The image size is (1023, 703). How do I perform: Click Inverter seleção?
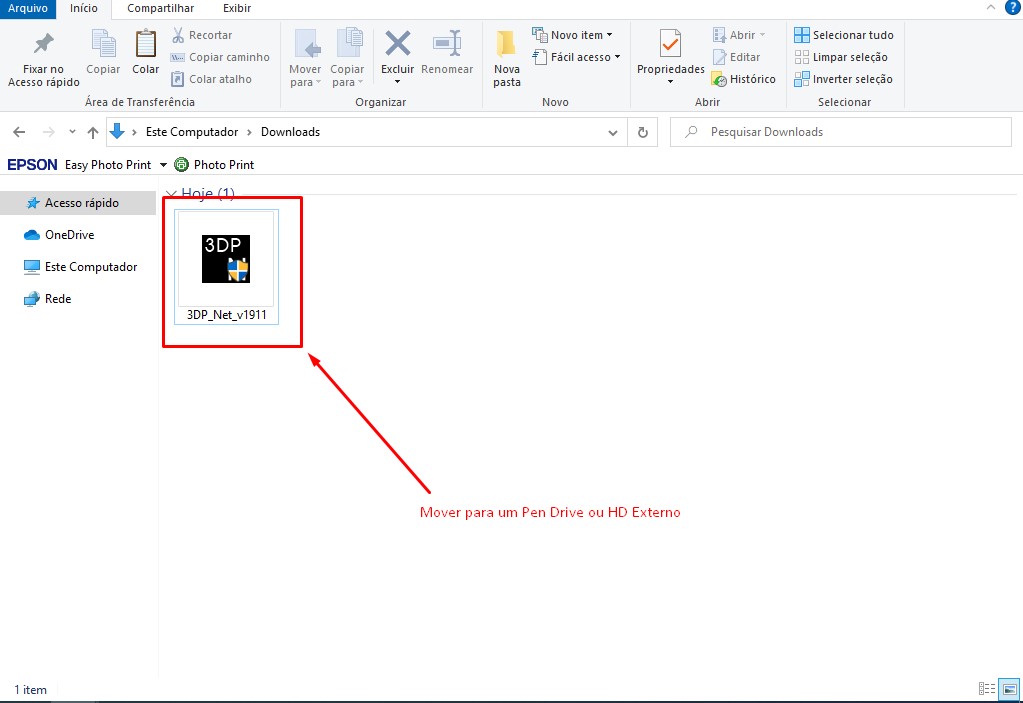(x=843, y=79)
